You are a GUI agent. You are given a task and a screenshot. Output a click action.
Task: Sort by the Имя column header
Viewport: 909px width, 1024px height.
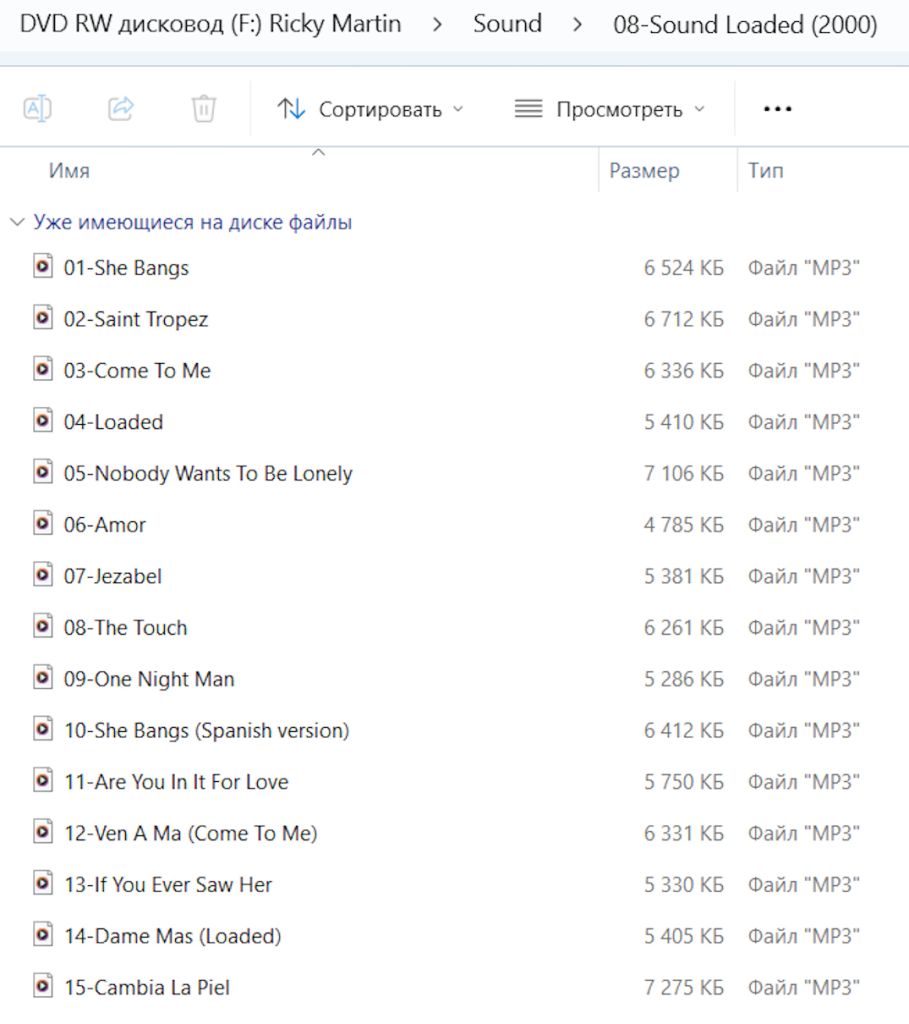(69, 171)
